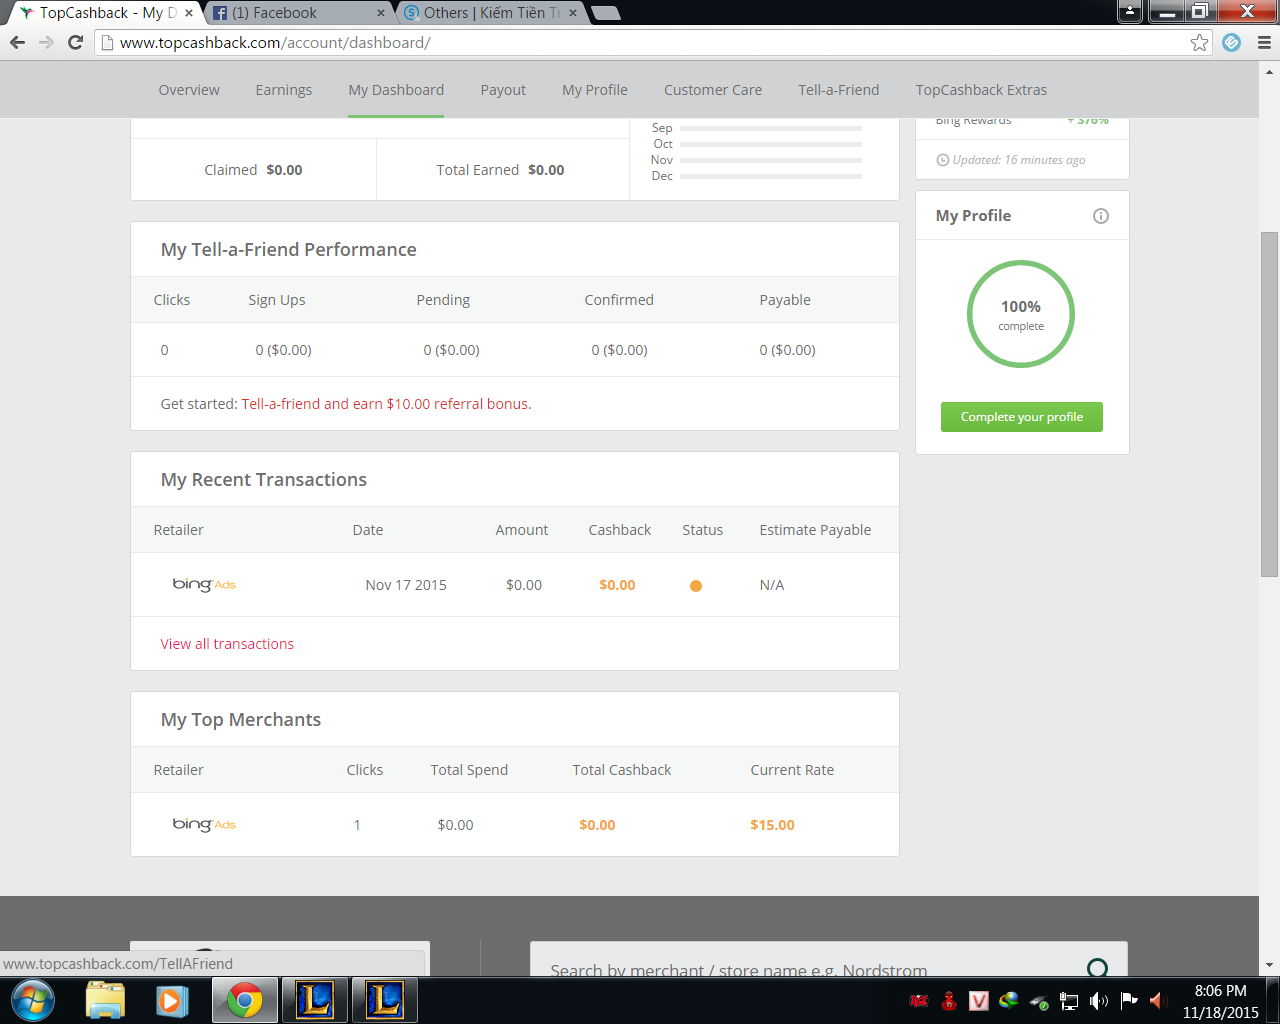Reload the page with the refresh icon

(x=75, y=43)
